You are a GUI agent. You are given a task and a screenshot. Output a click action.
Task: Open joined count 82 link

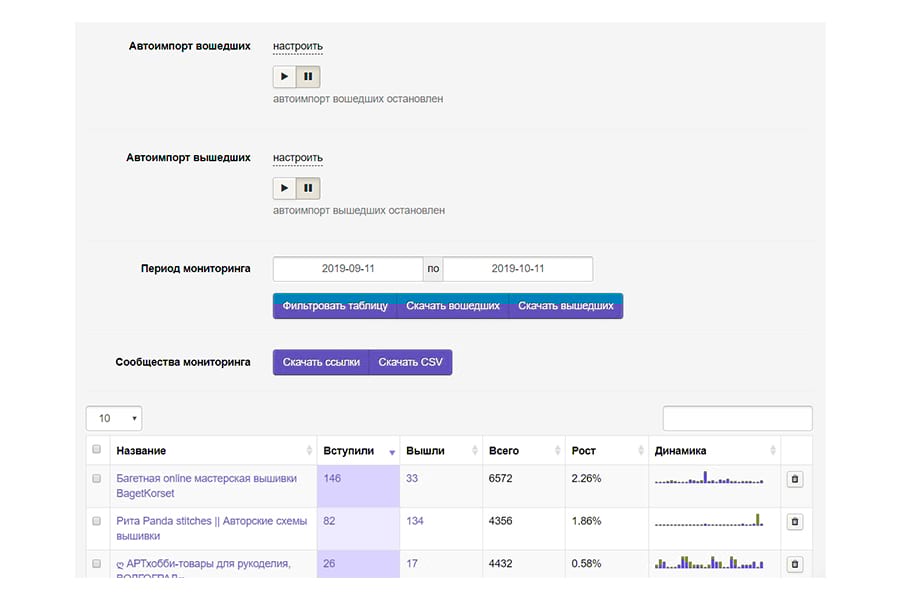pyautogui.click(x=329, y=521)
